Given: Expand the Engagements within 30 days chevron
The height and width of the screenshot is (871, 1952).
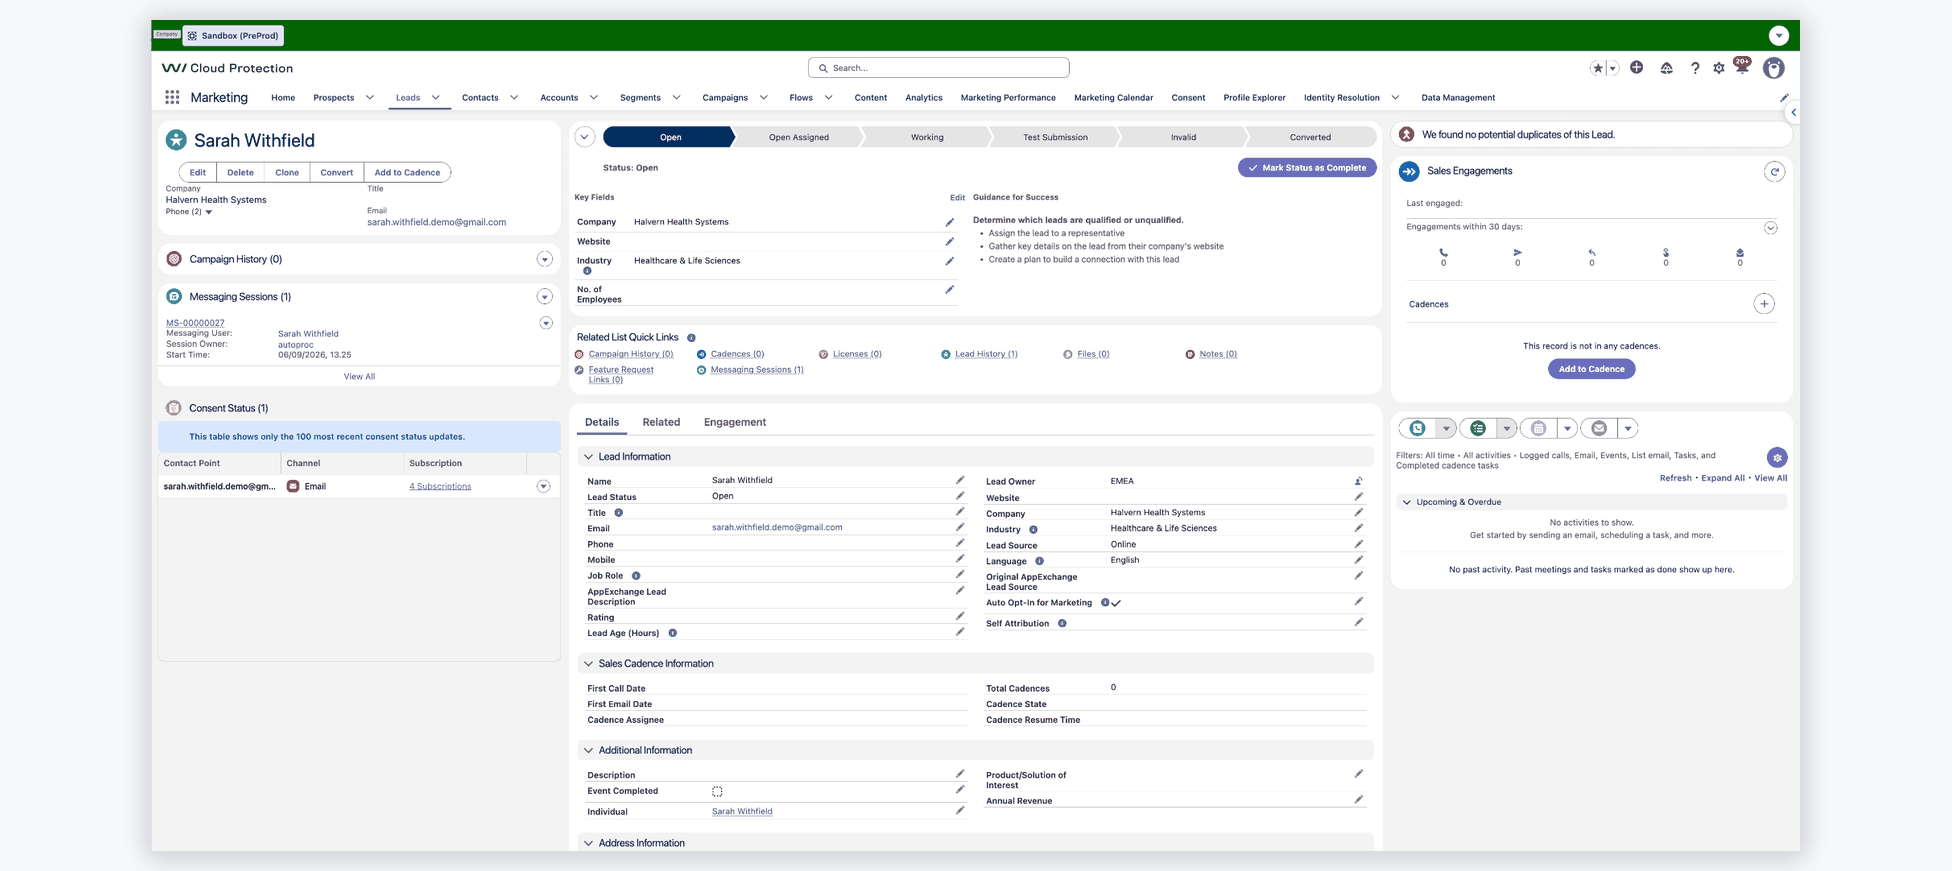Looking at the screenshot, I should click(x=1770, y=228).
